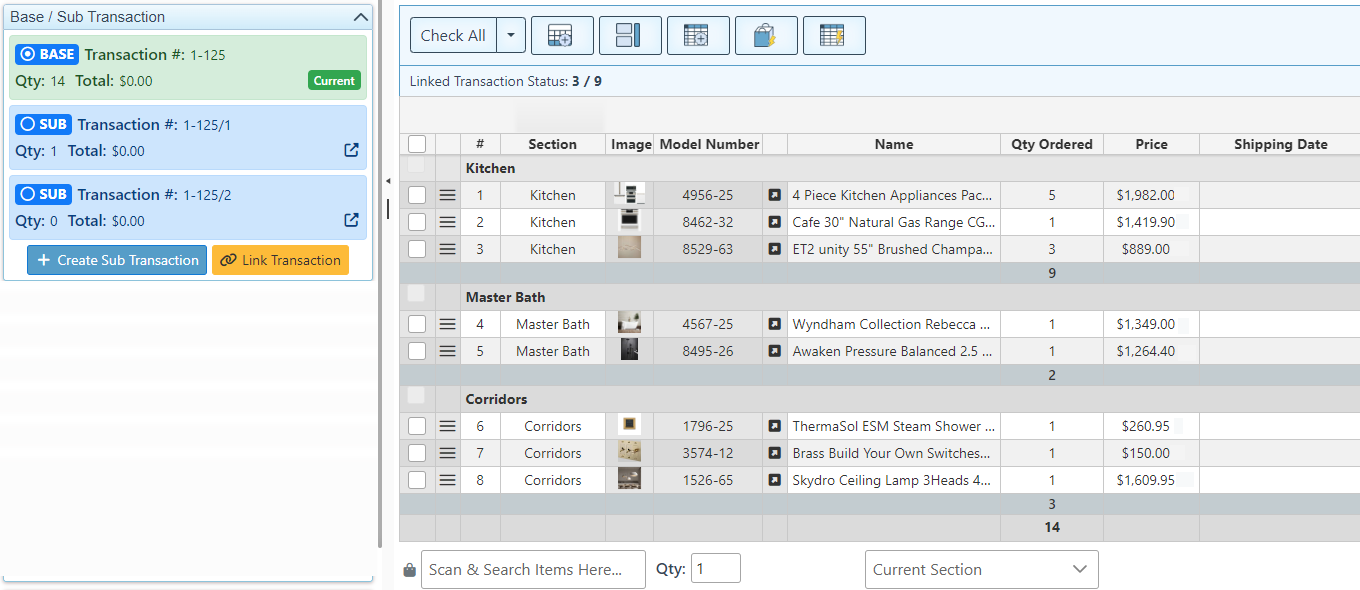Click the lock icon beside scan field
The image size is (1360, 590).
tap(409, 570)
